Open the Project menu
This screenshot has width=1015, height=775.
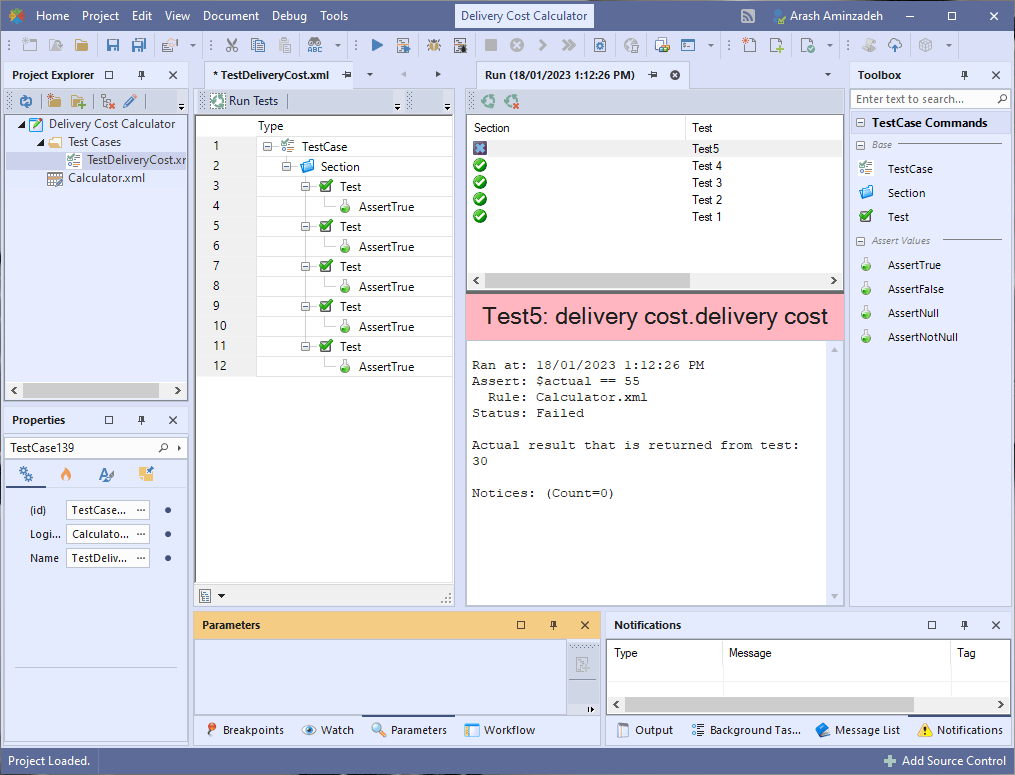click(x=100, y=16)
